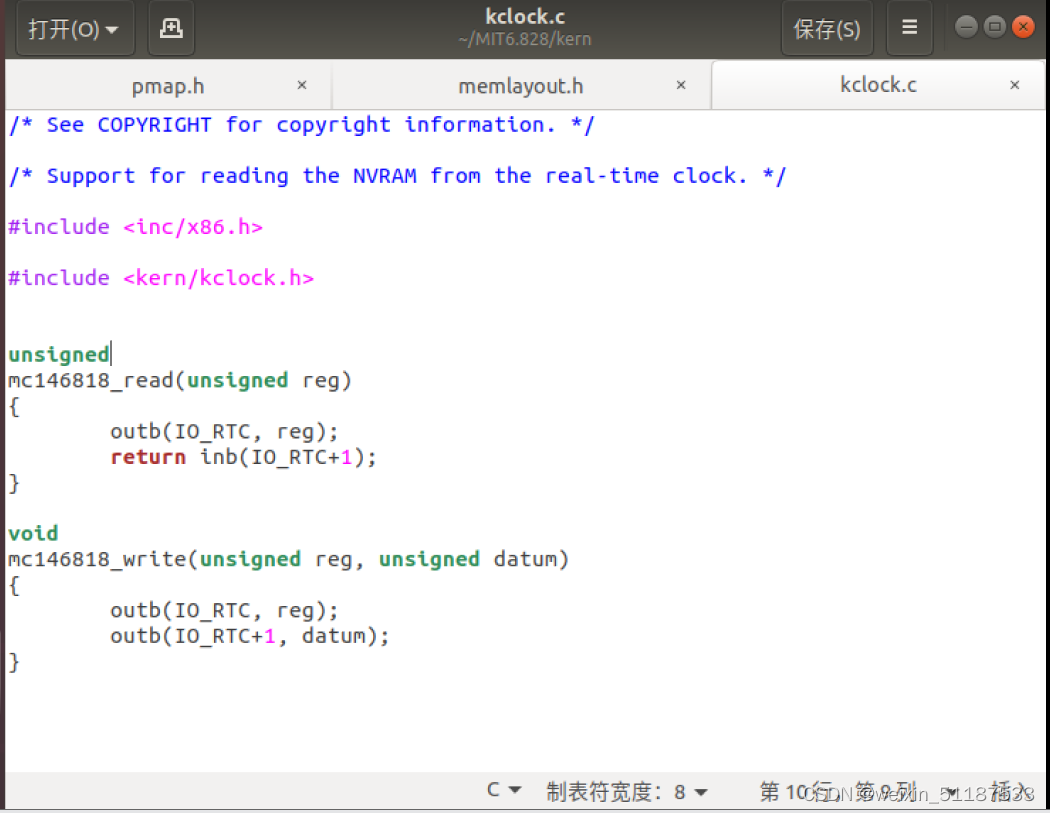
Task: Close the pmap.h tab
Action: [302, 85]
